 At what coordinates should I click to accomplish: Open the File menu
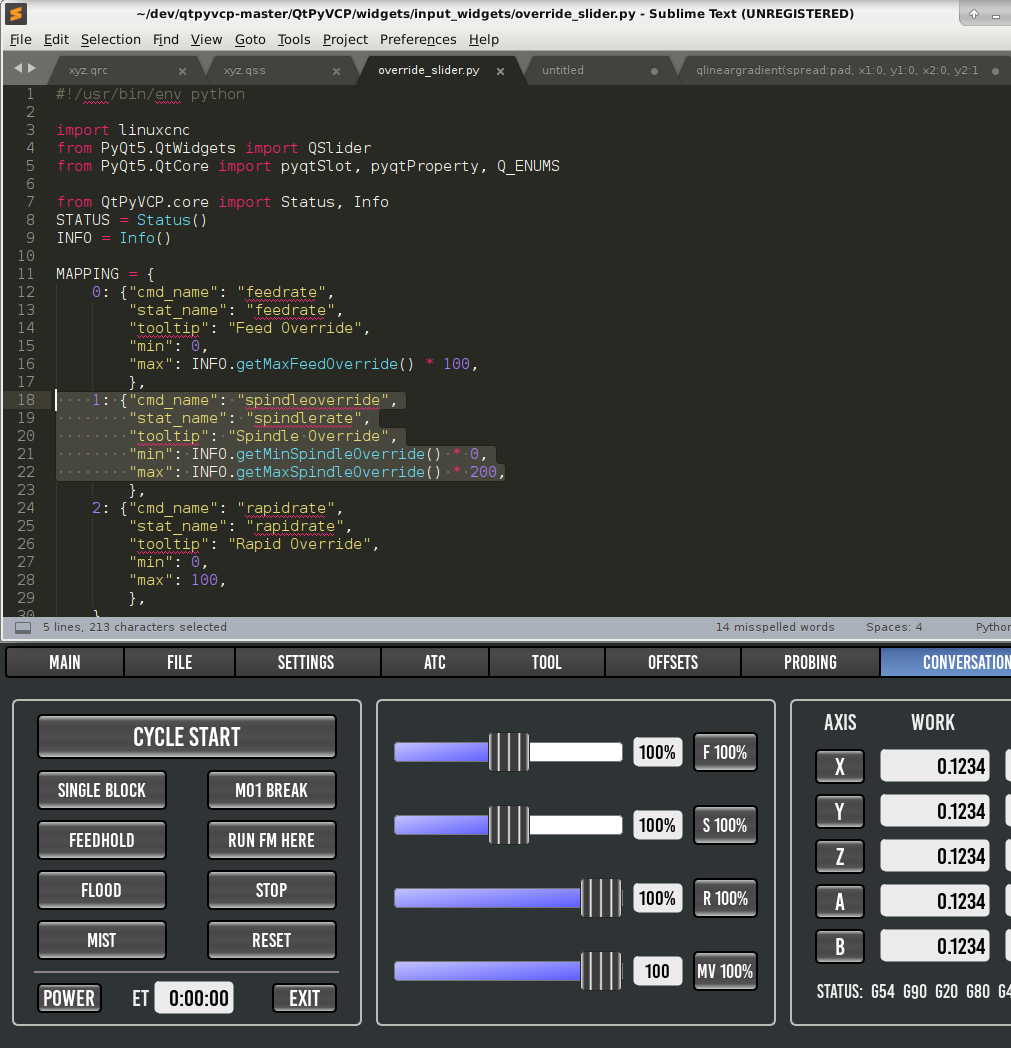tap(21, 39)
